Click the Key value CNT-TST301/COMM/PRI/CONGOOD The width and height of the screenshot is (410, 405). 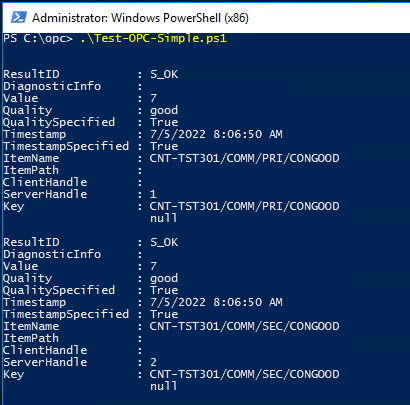point(244,206)
